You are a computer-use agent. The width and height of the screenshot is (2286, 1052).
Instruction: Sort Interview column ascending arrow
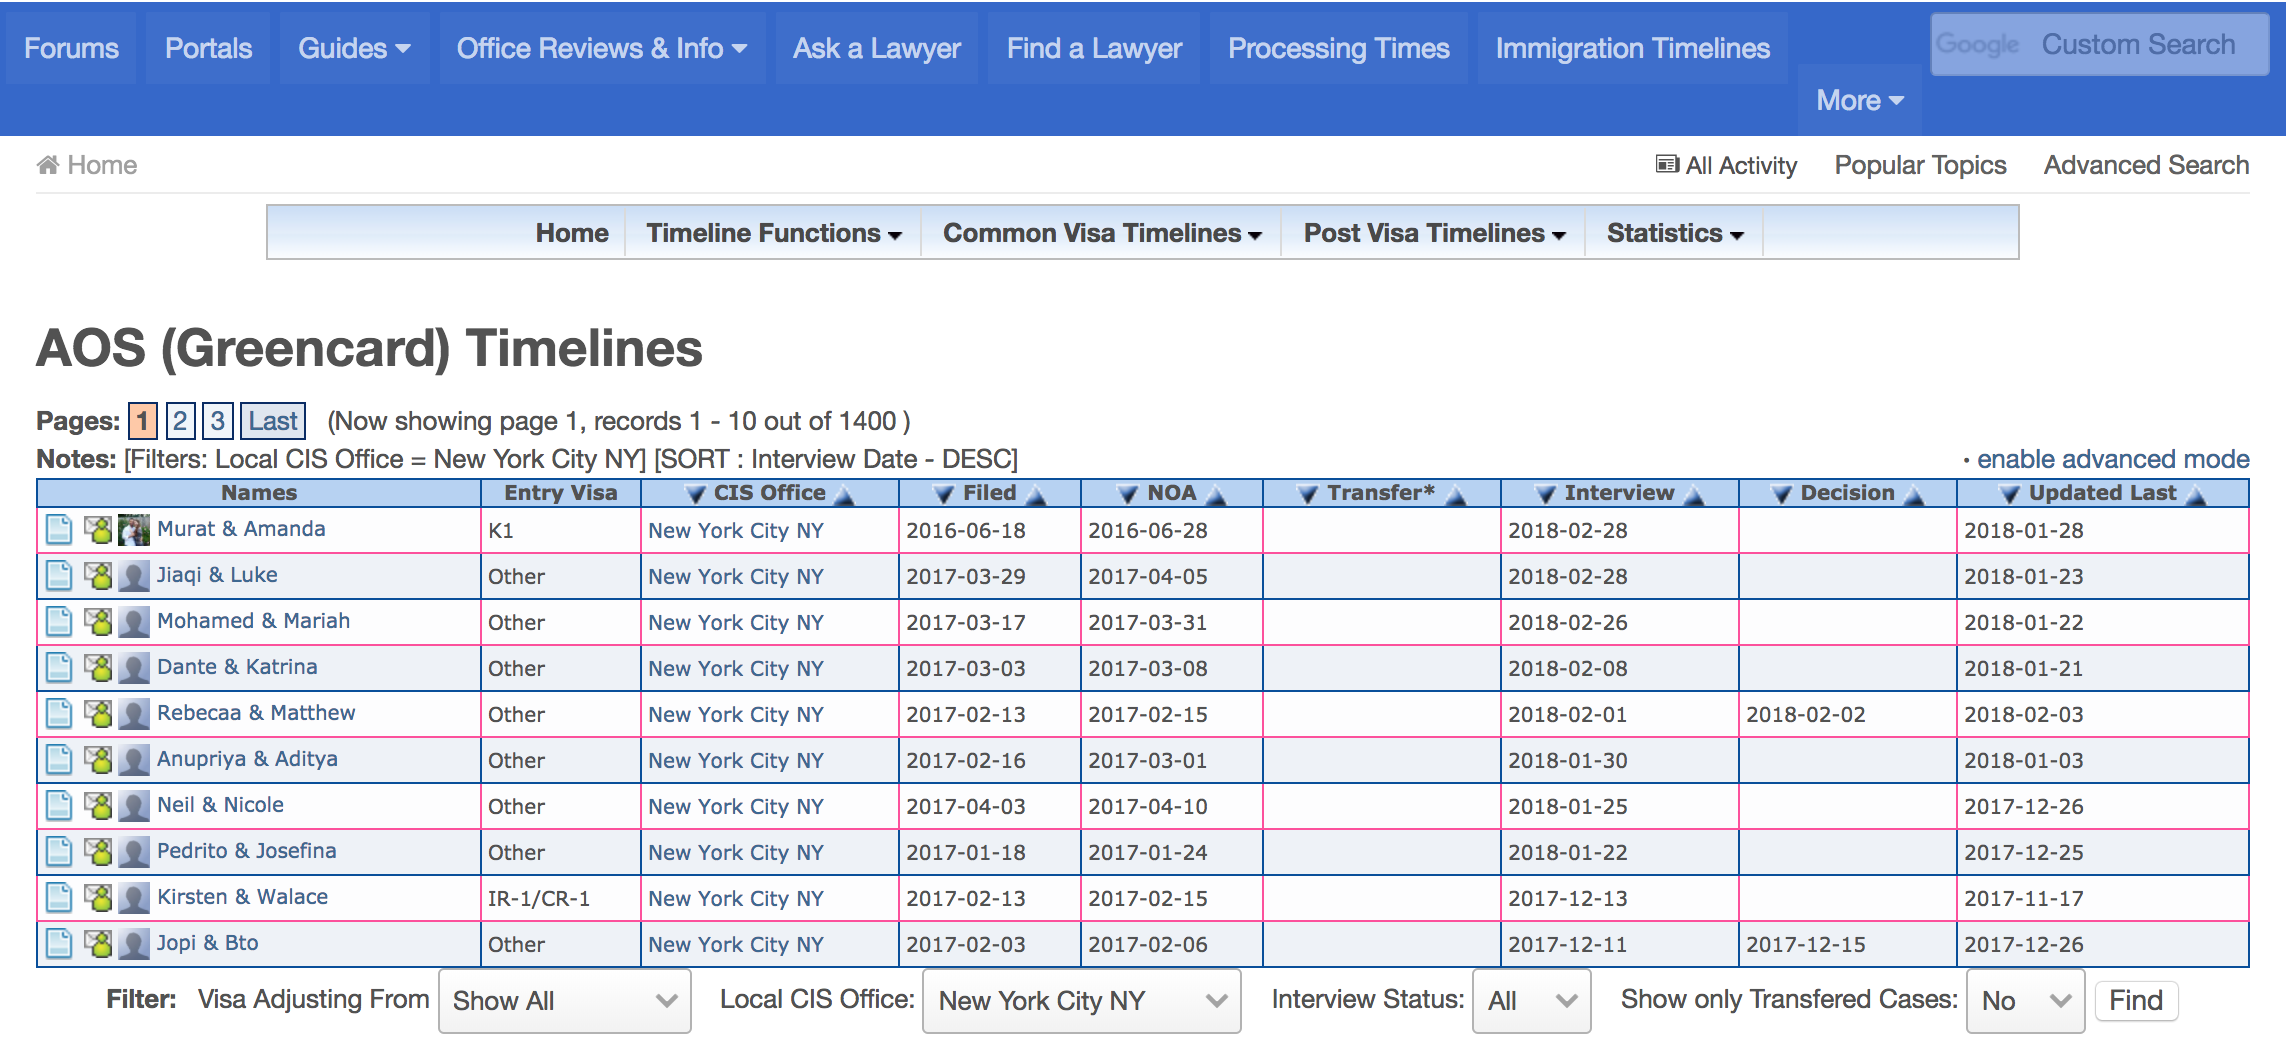tap(1694, 494)
